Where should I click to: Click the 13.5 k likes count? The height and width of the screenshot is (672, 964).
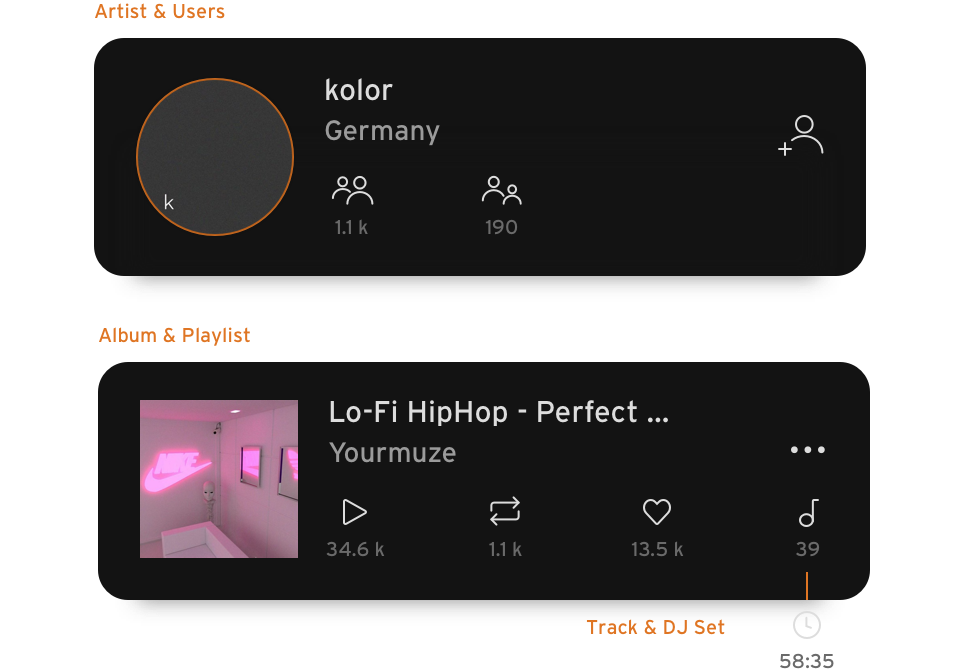[x=657, y=549]
